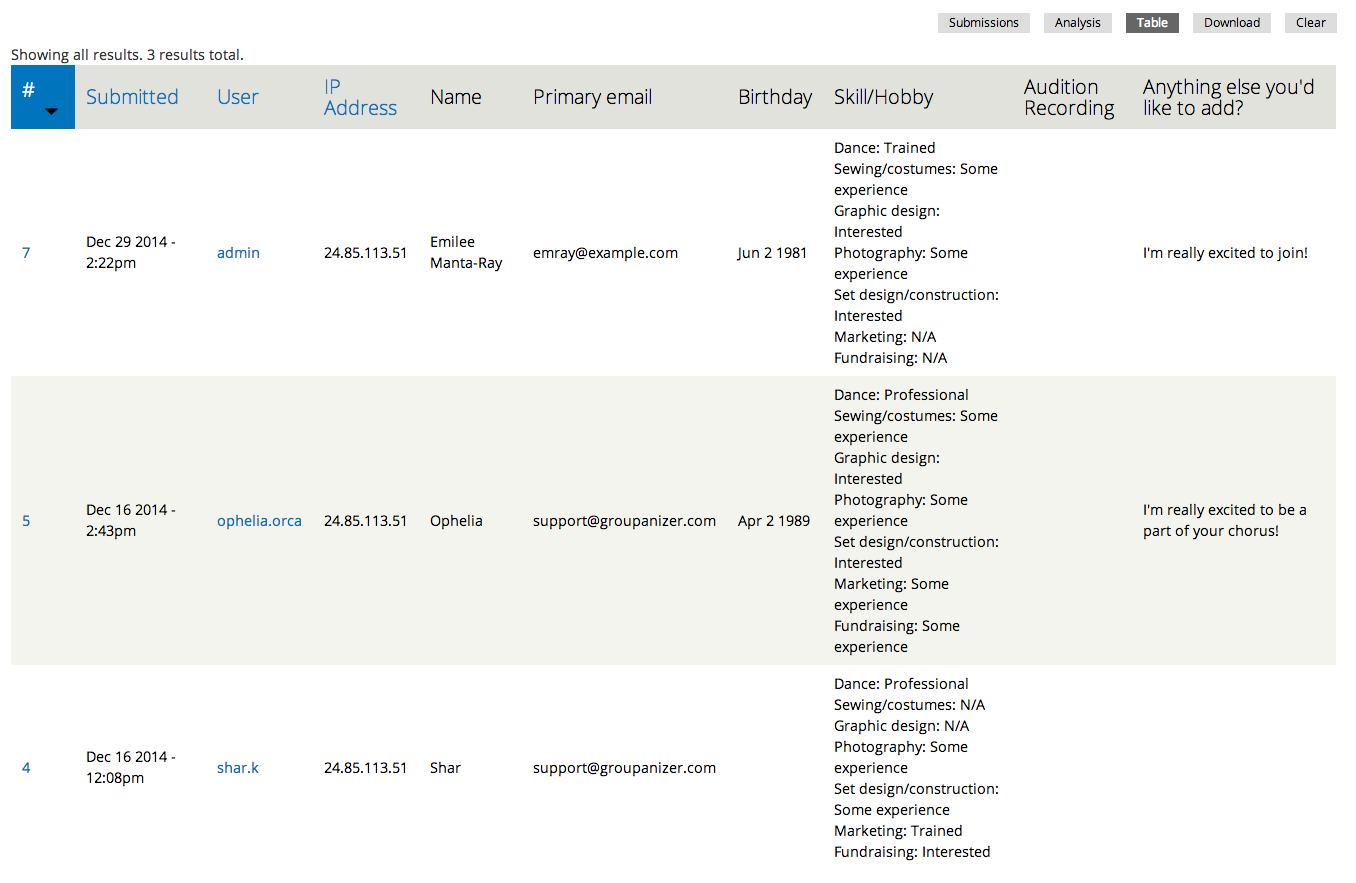Select Ophelia's support@groupanizer.com email

tap(624, 521)
